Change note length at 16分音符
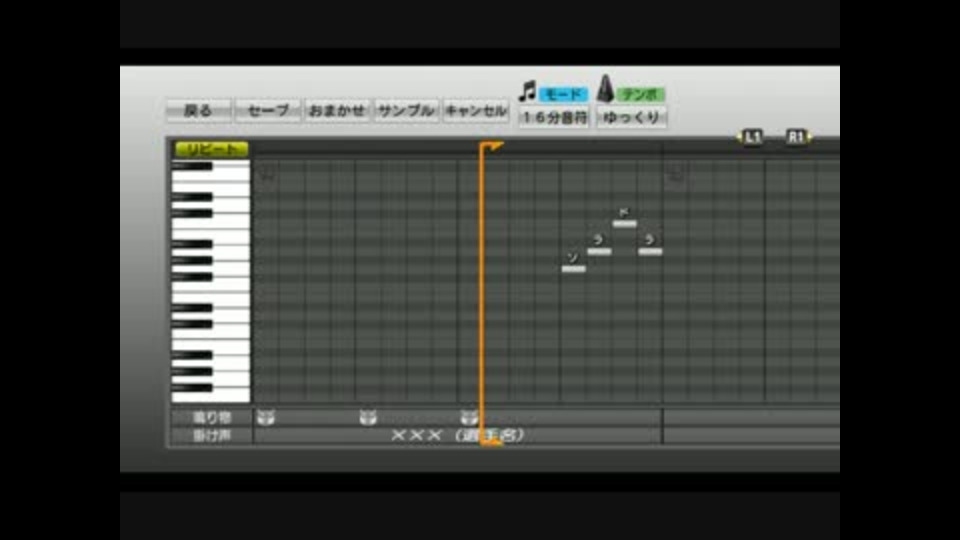The image size is (960, 540). tap(554, 117)
